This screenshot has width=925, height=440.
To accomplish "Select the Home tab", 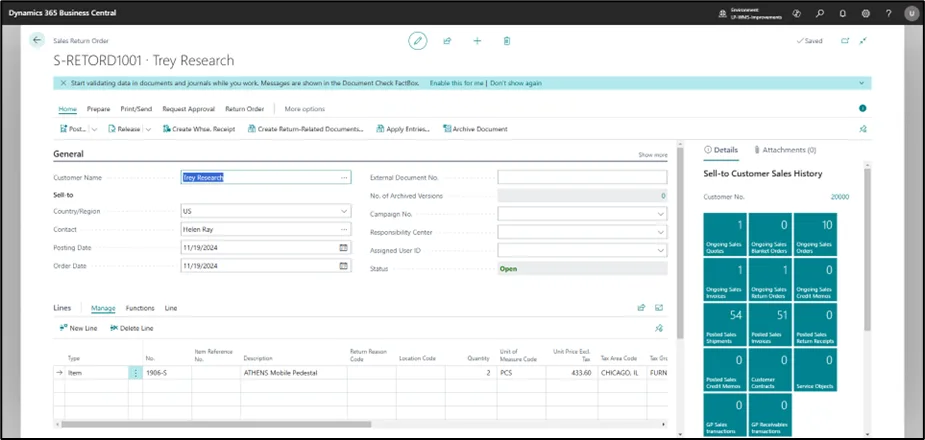I will tap(68, 109).
